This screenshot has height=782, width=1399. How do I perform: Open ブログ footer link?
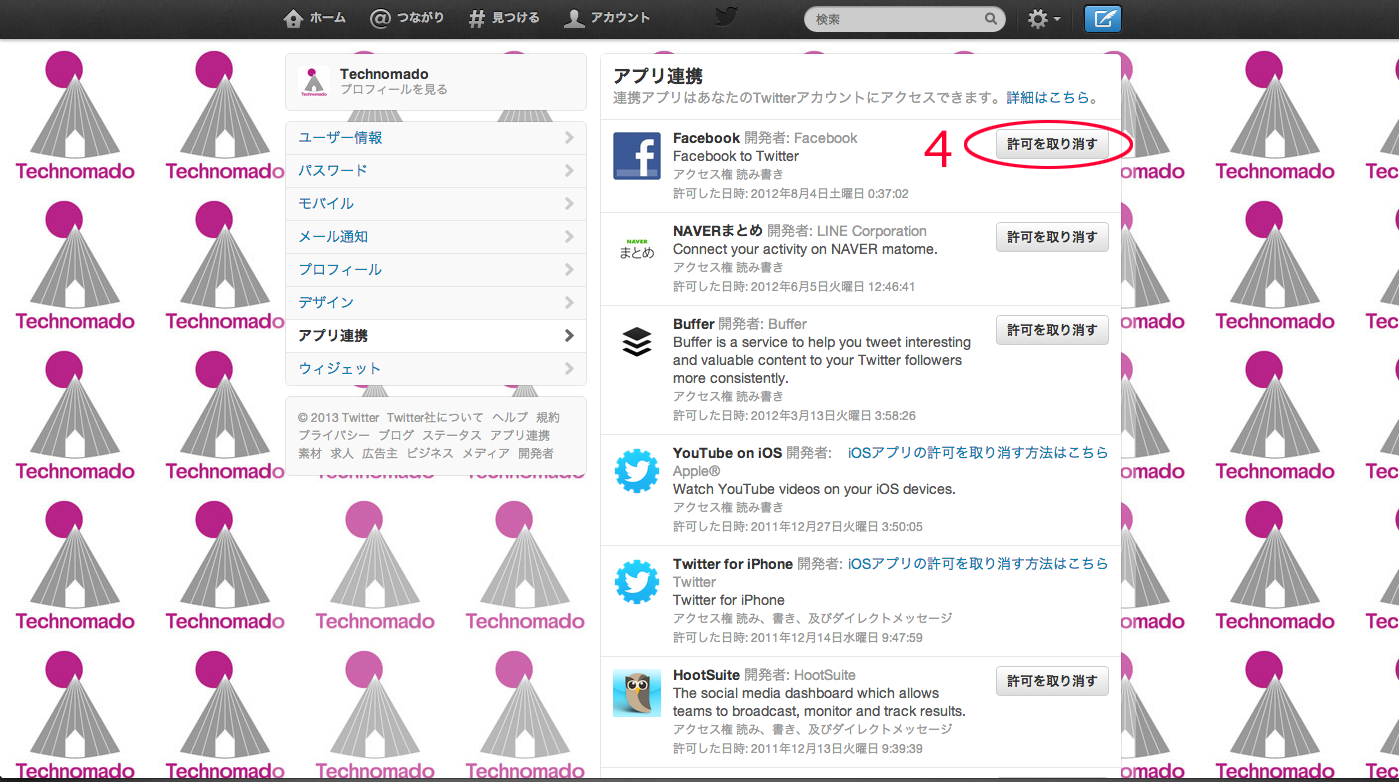point(396,436)
